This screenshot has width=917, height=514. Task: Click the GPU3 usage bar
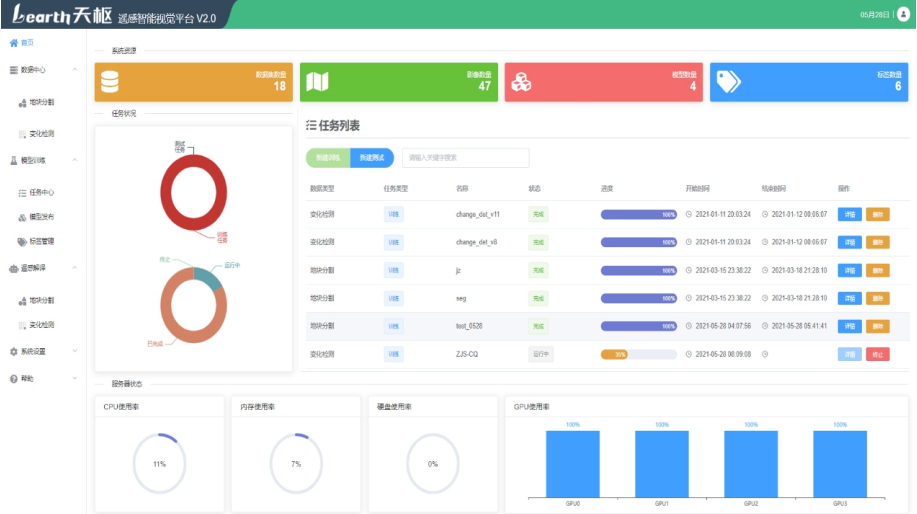[x=840, y=464]
